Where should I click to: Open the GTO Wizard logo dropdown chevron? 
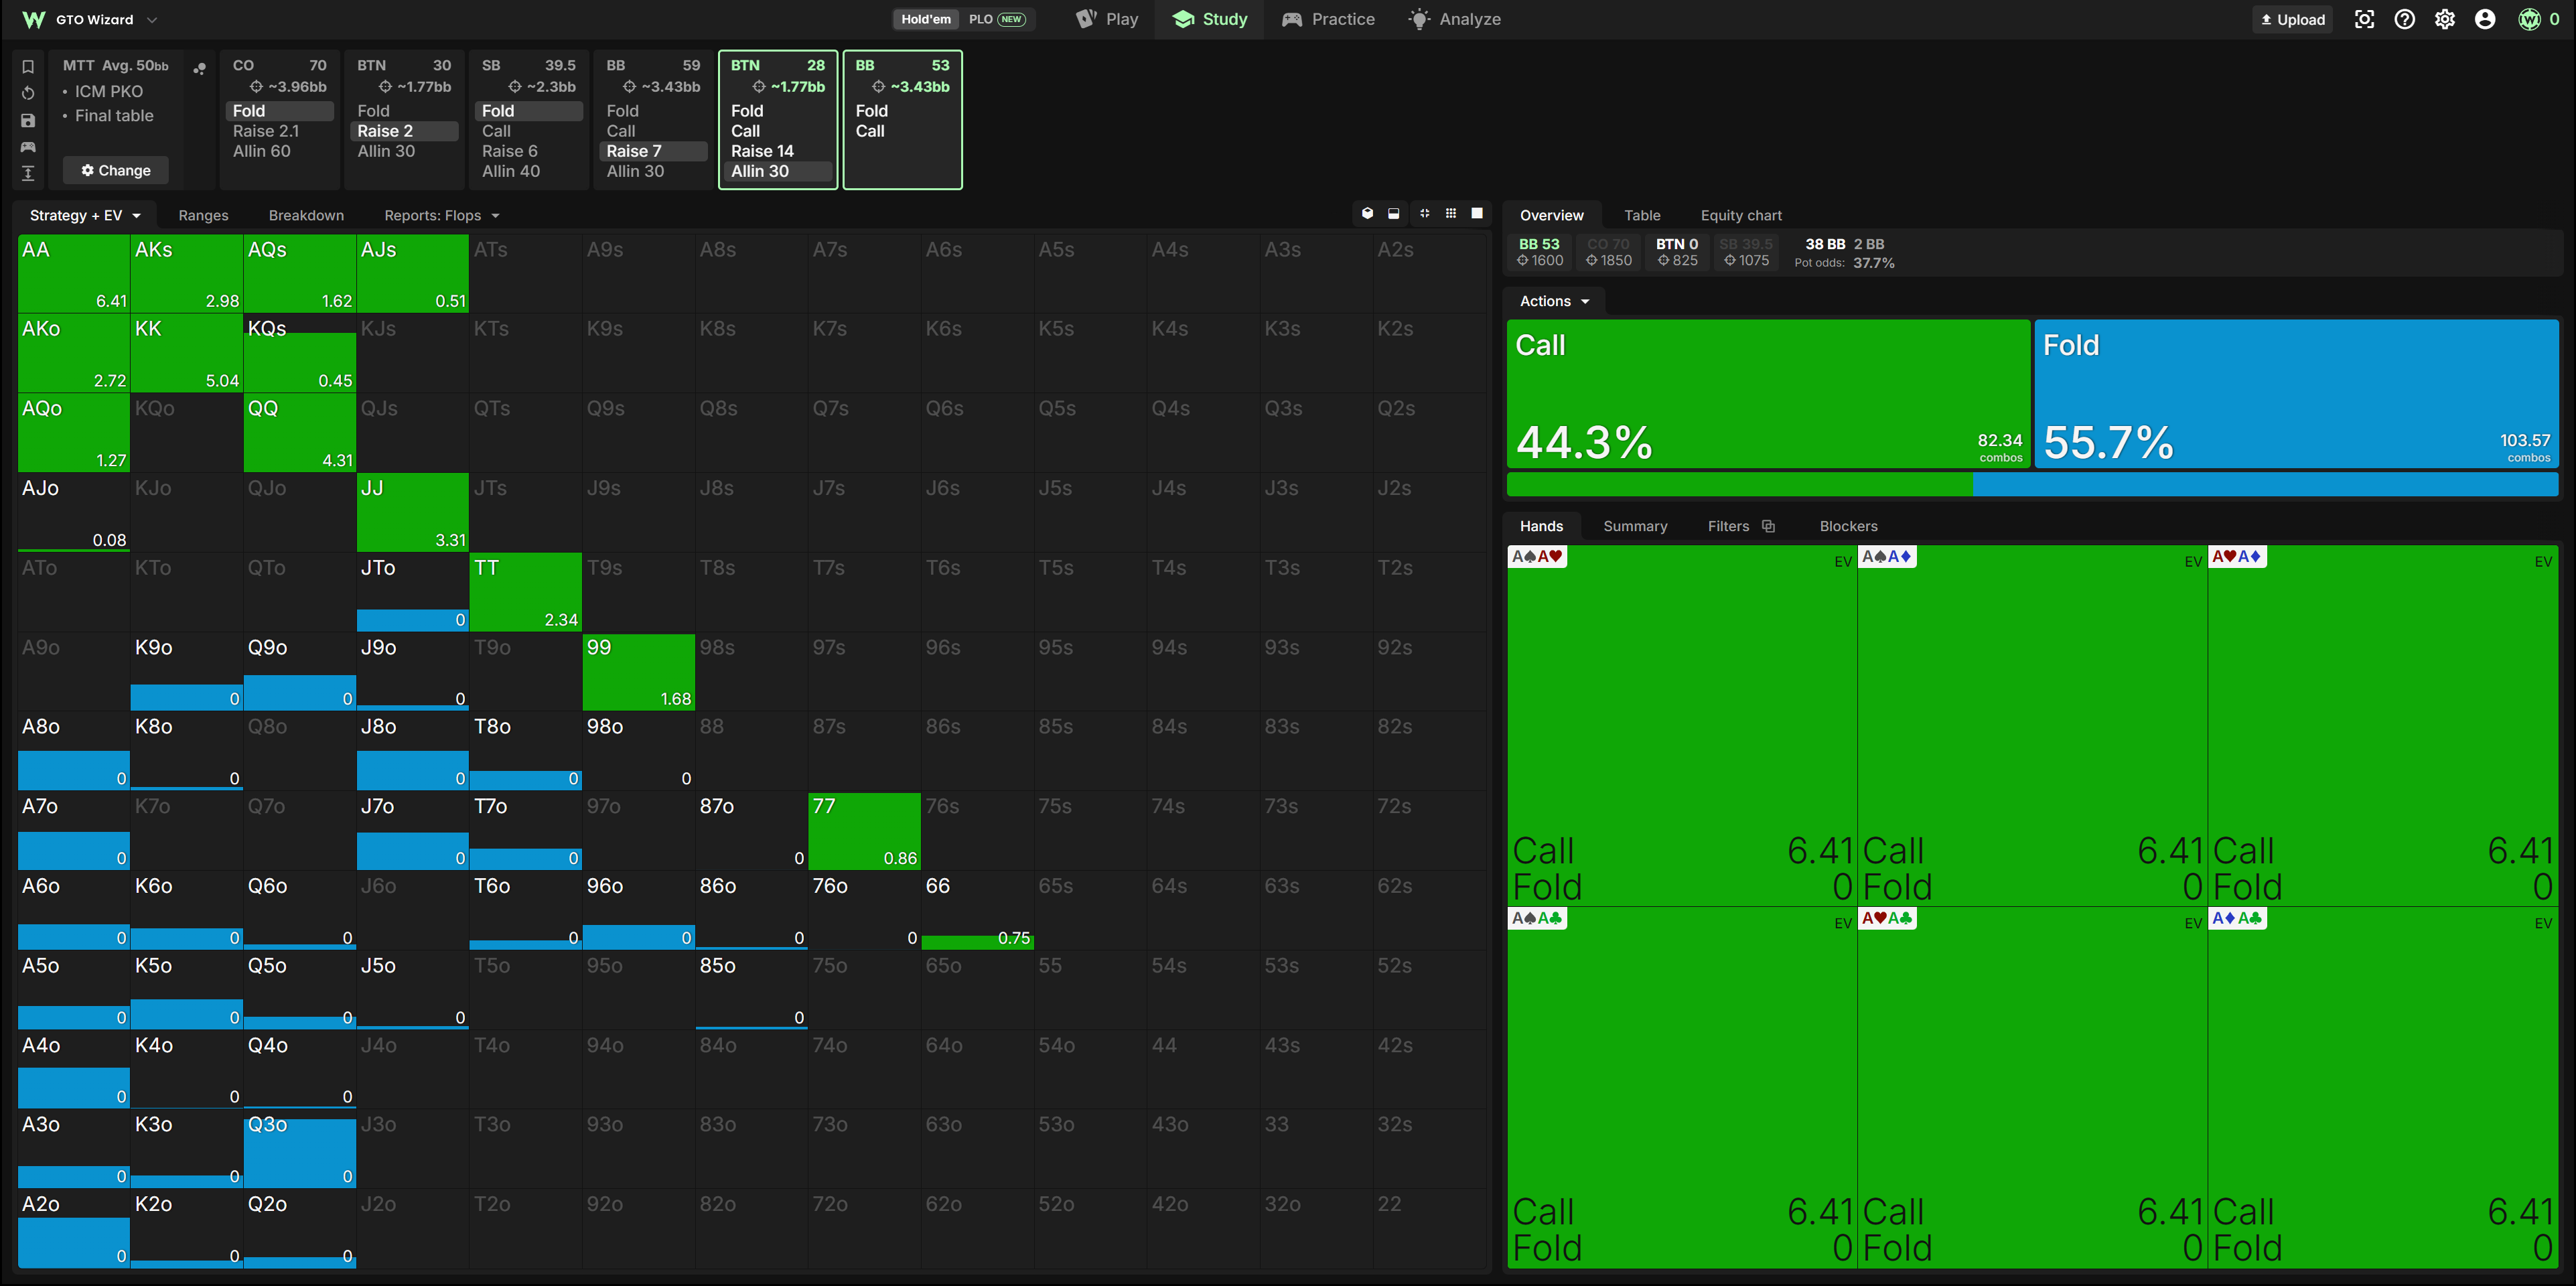click(152, 19)
